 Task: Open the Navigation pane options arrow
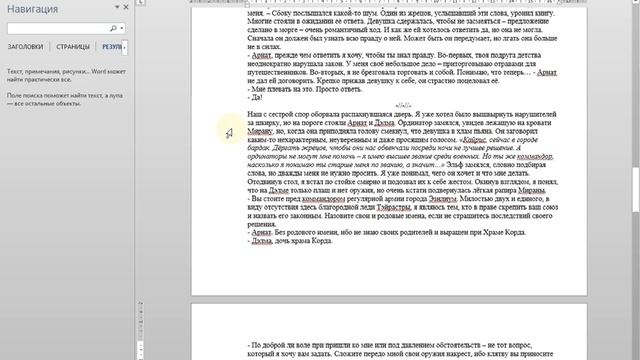[x=117, y=7]
